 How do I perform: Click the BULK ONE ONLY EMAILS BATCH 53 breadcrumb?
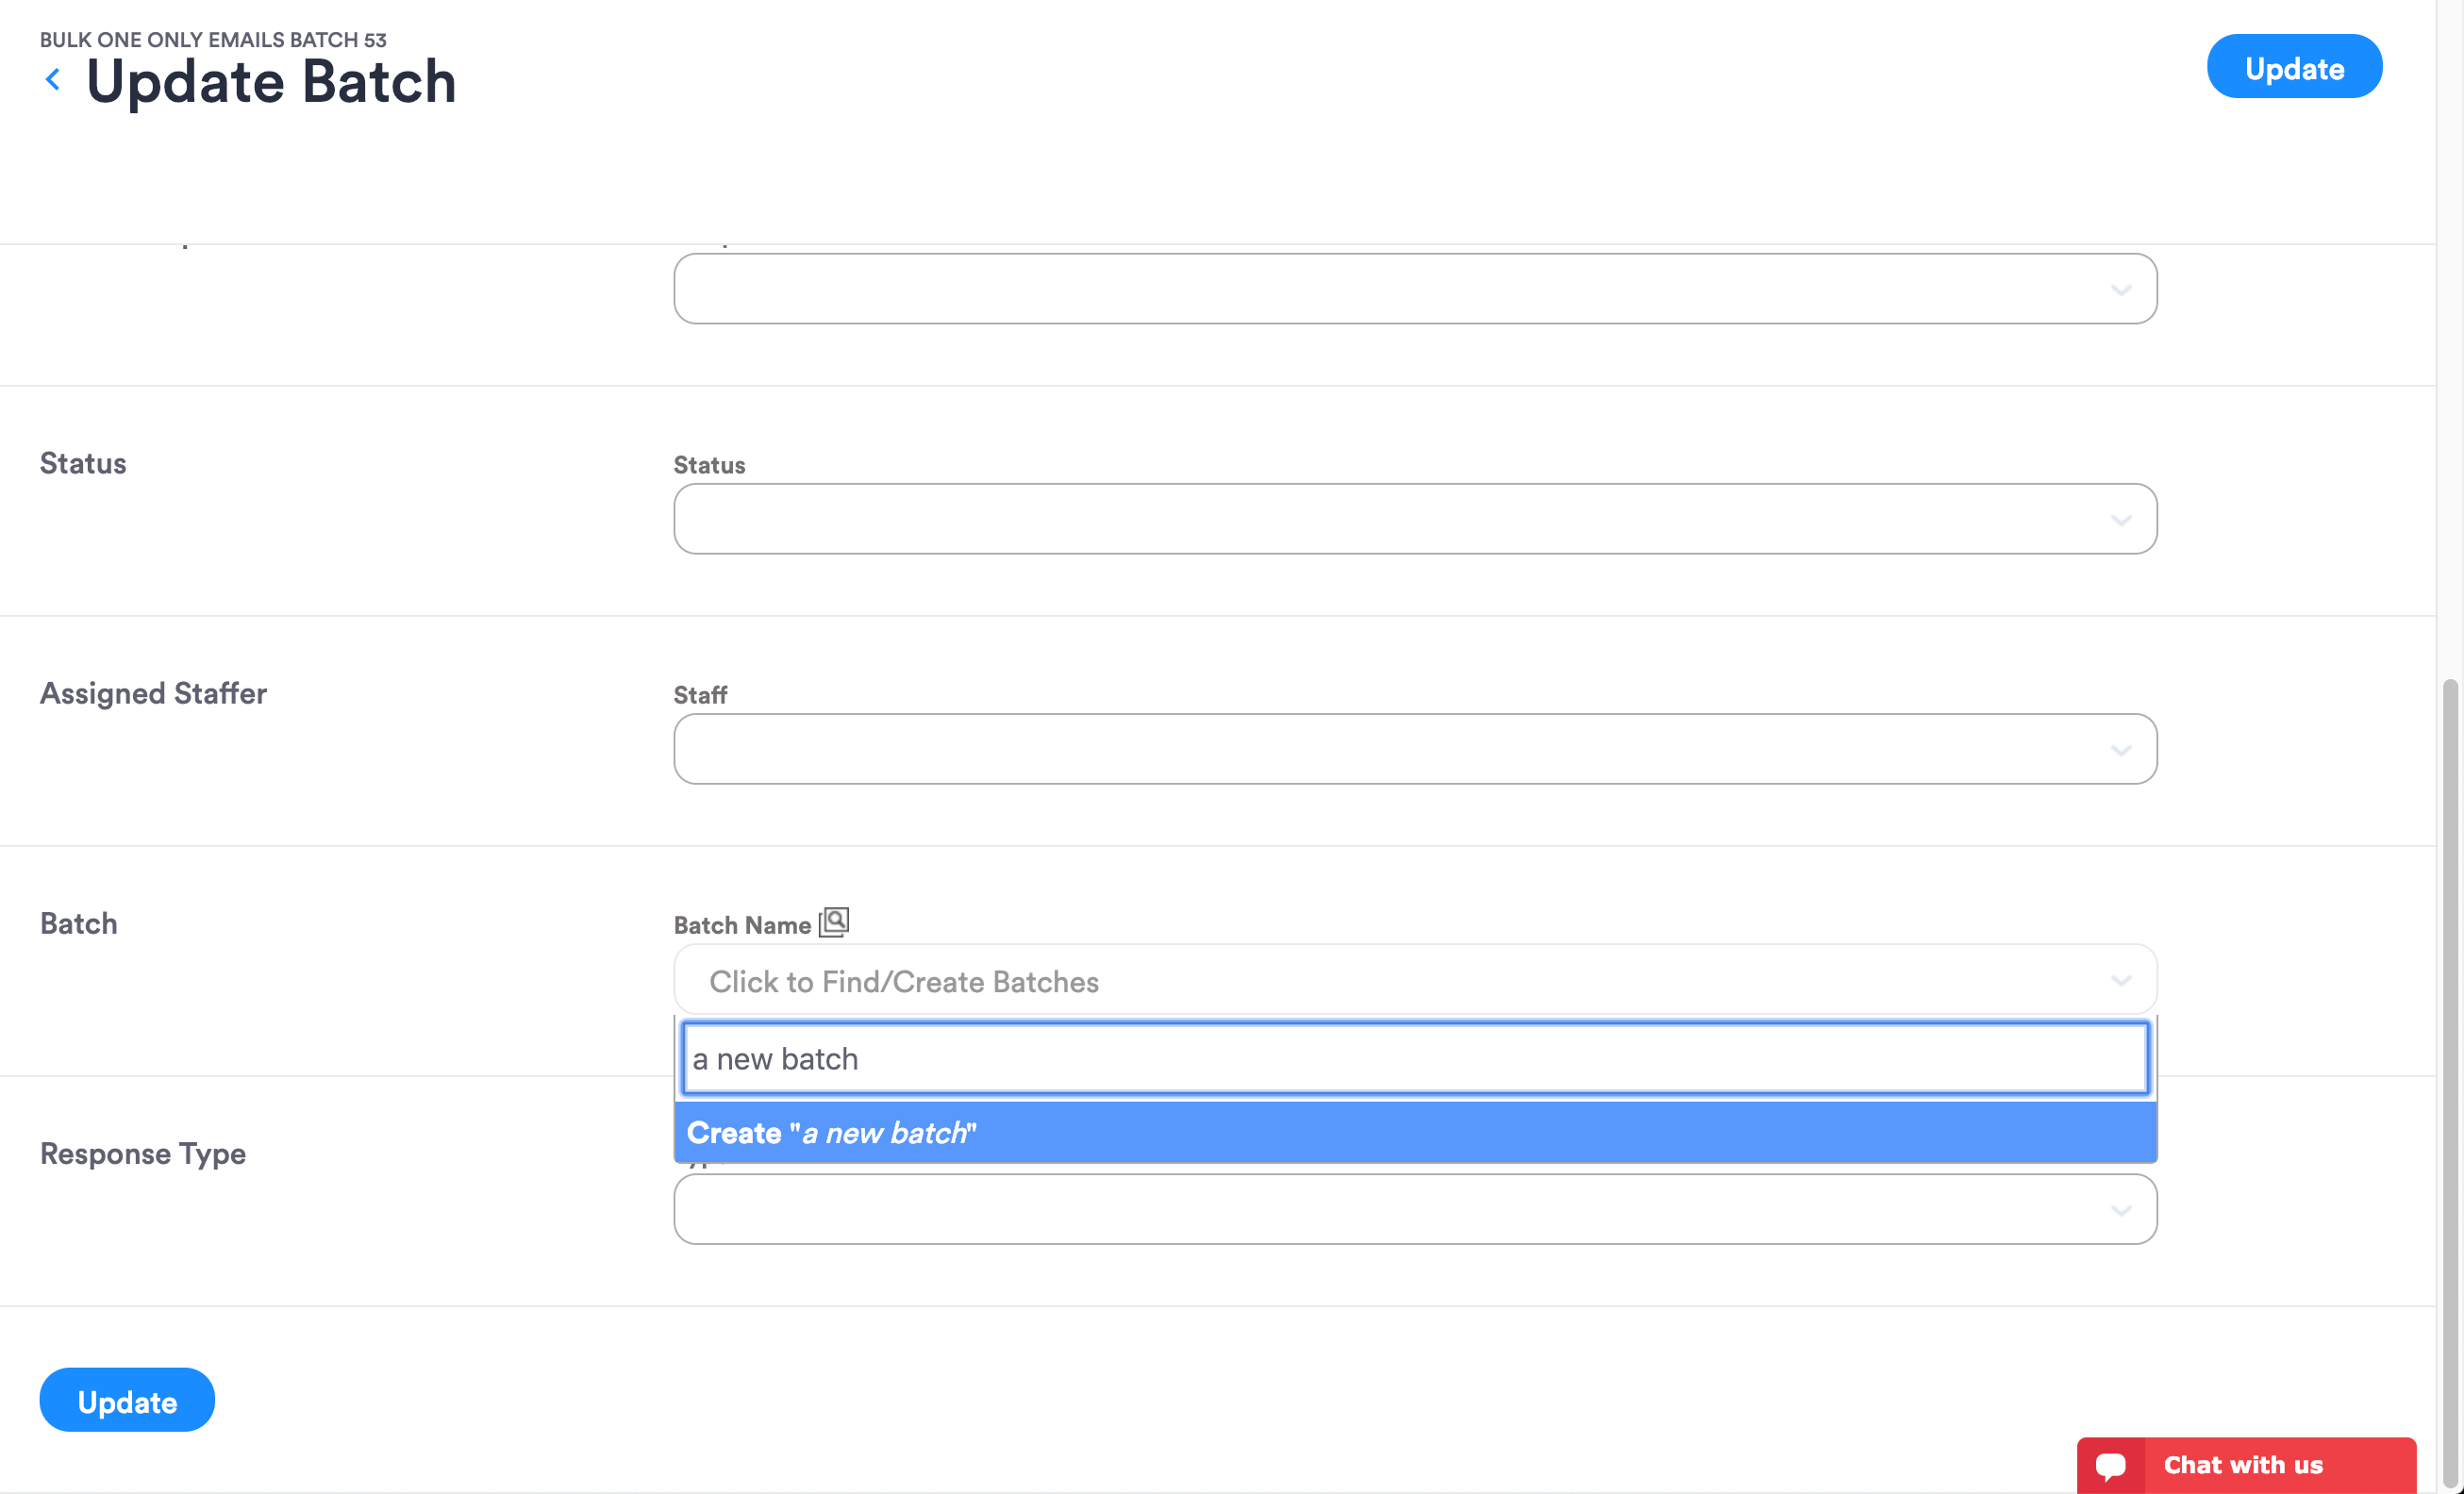click(213, 39)
